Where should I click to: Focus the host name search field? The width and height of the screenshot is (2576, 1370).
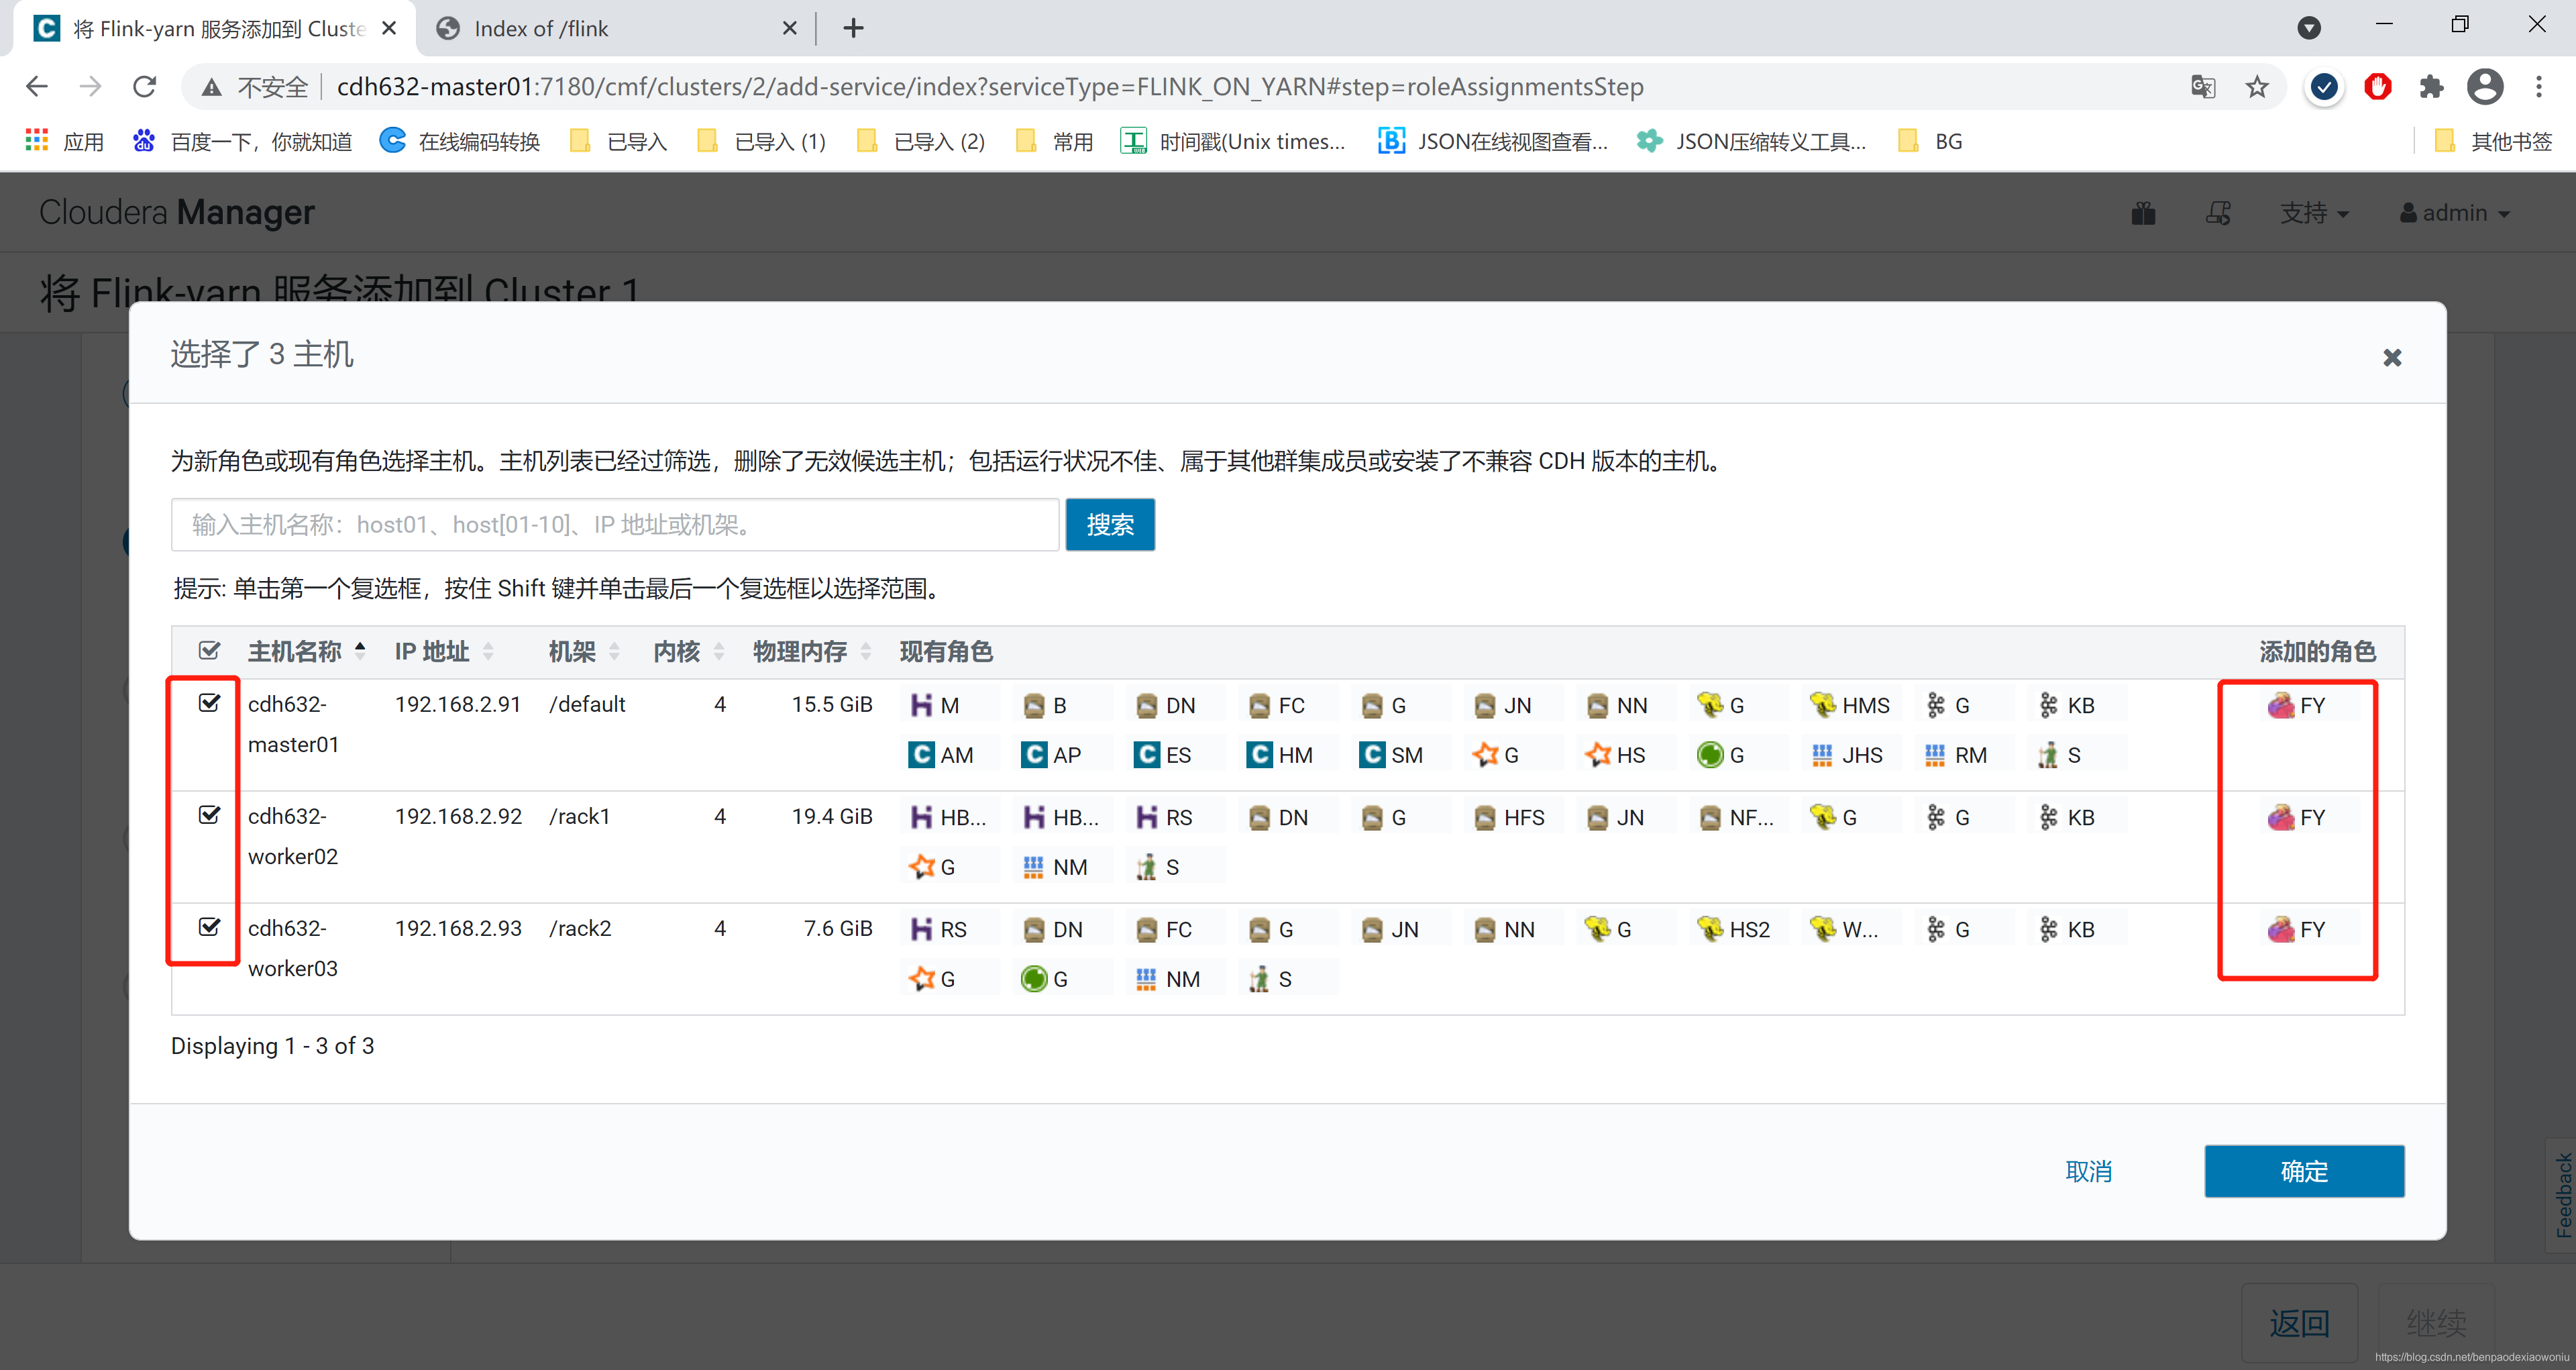coord(615,524)
